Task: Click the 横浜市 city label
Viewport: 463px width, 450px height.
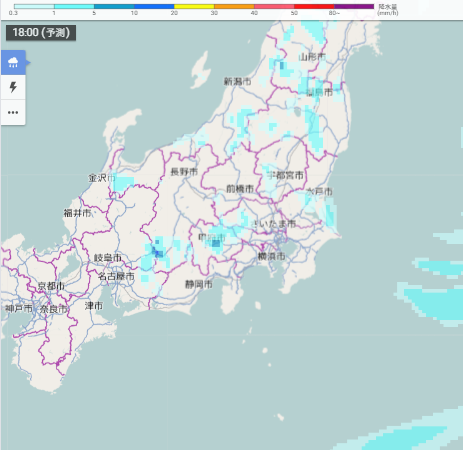Action: pos(271,256)
